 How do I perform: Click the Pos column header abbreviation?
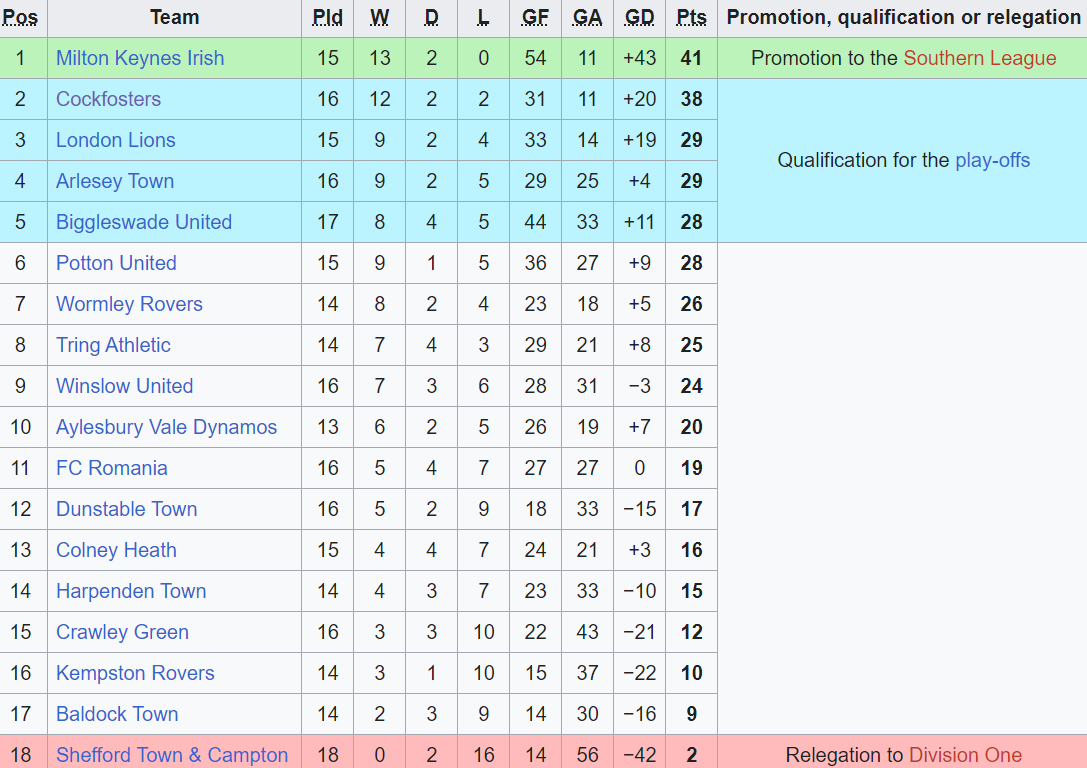[20, 17]
